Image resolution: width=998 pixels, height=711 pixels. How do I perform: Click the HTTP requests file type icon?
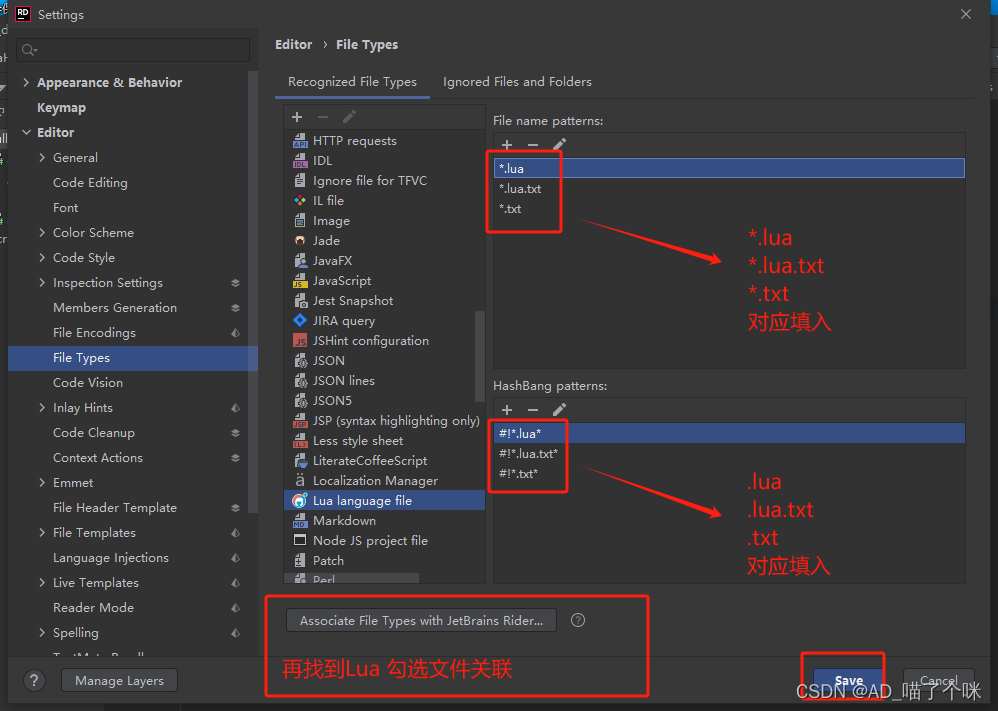coord(300,141)
